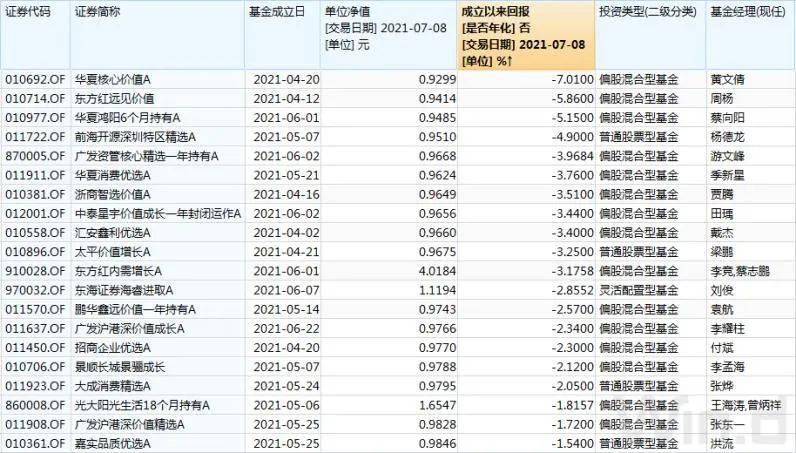Select fund name 广发资管核心精选一年持有A
The width and height of the screenshot is (796, 453).
tap(146, 156)
